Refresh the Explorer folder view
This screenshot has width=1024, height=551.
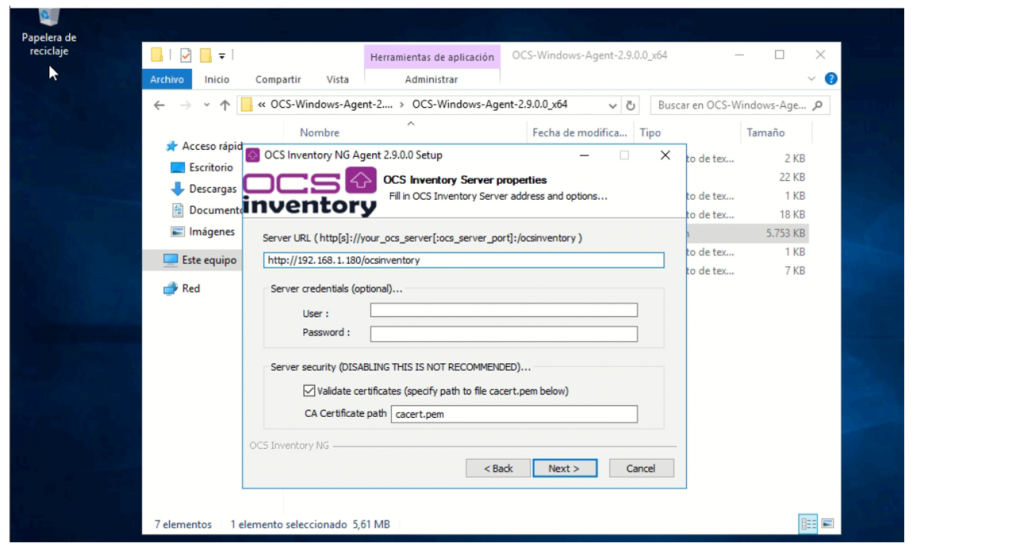(x=630, y=105)
